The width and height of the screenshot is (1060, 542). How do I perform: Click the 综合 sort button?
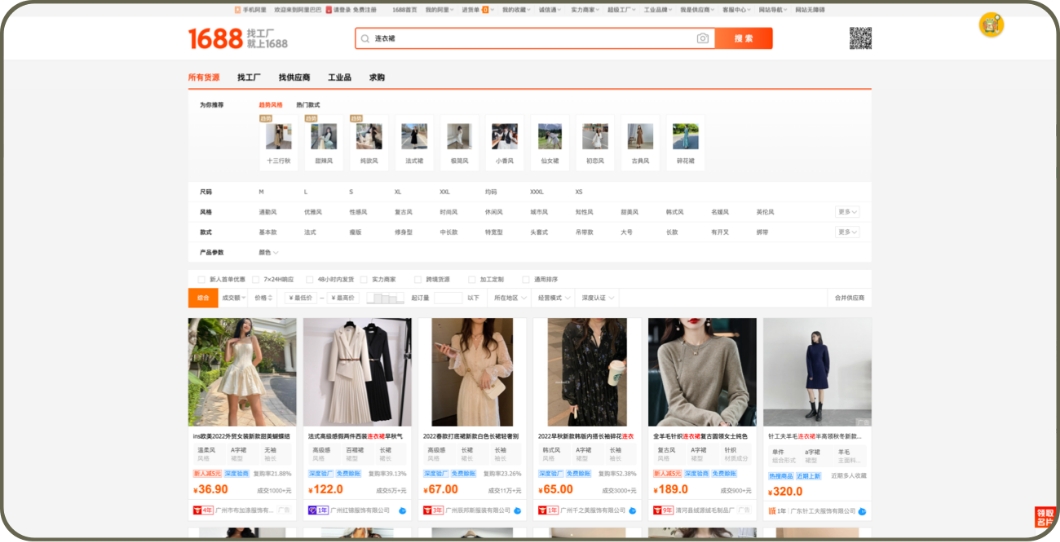click(203, 297)
